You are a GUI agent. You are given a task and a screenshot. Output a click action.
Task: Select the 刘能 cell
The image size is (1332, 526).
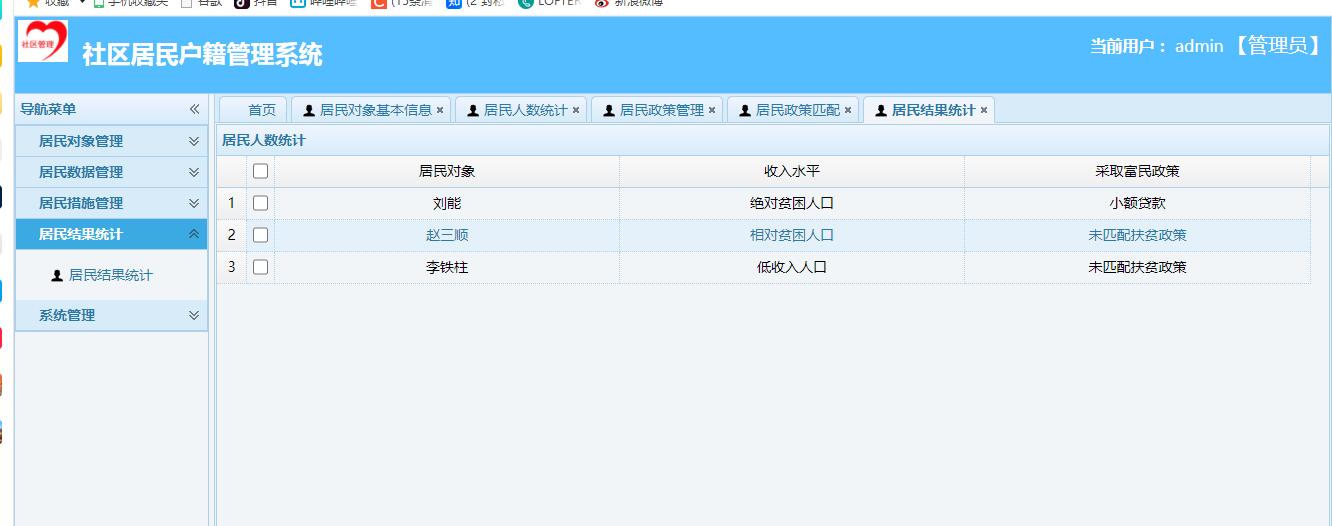click(x=447, y=203)
